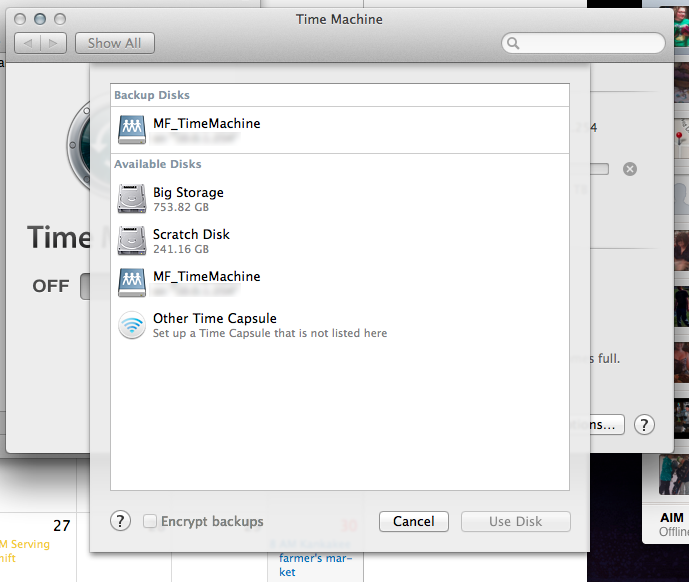Click the Time Capsule Wi-Fi icon

click(x=132, y=325)
